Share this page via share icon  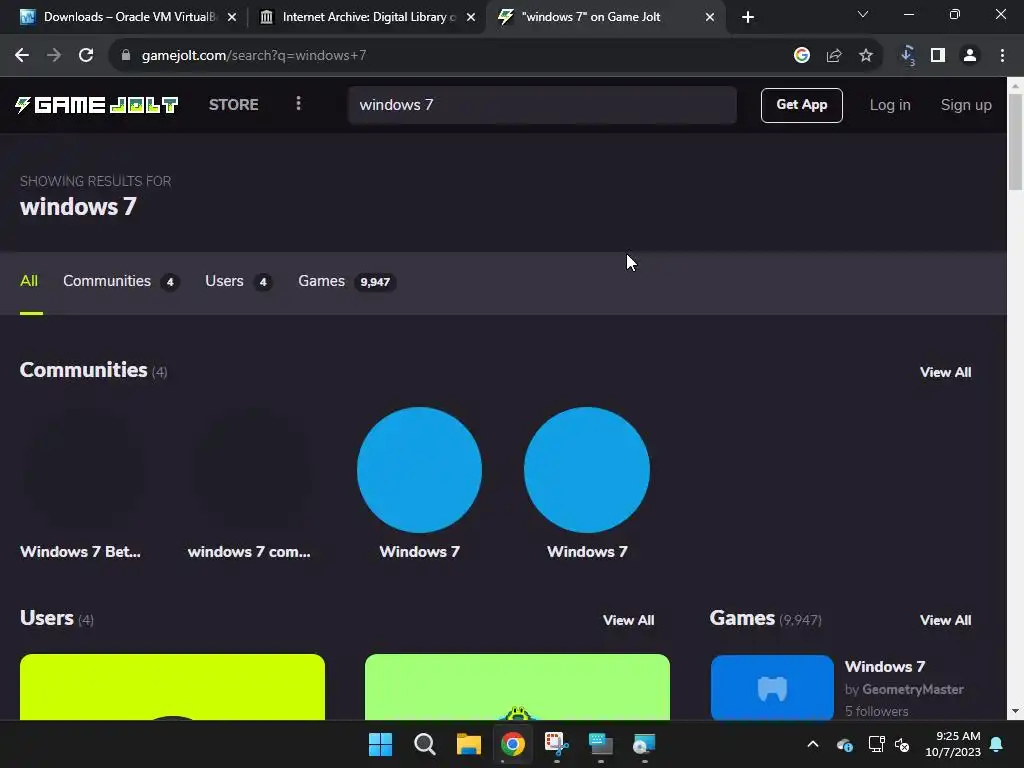(x=834, y=56)
